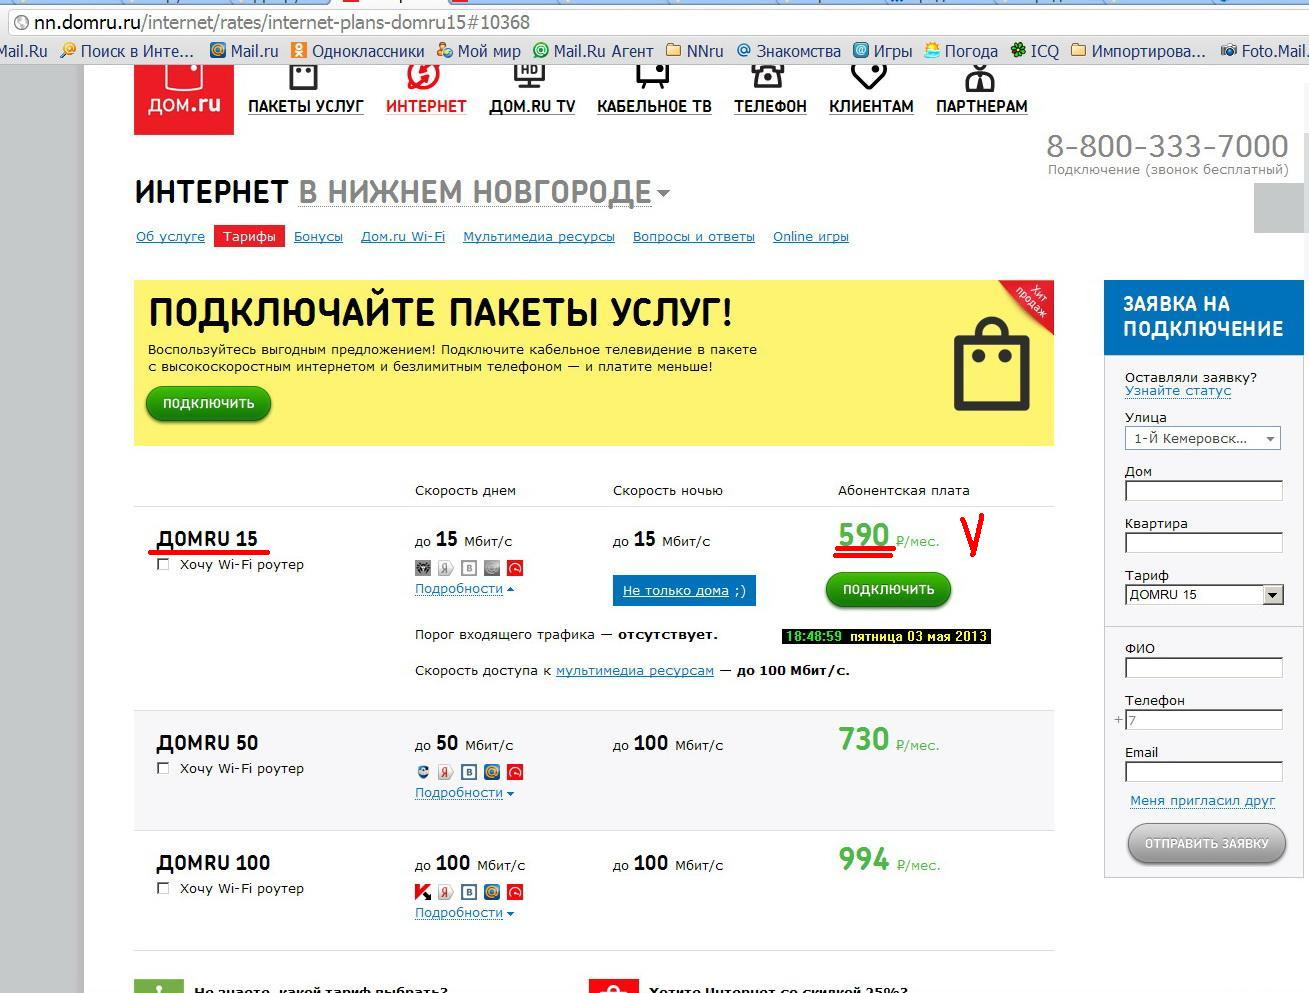
Task: Click the red speed icon in ДОМRU 100 row
Action: click(x=516, y=892)
